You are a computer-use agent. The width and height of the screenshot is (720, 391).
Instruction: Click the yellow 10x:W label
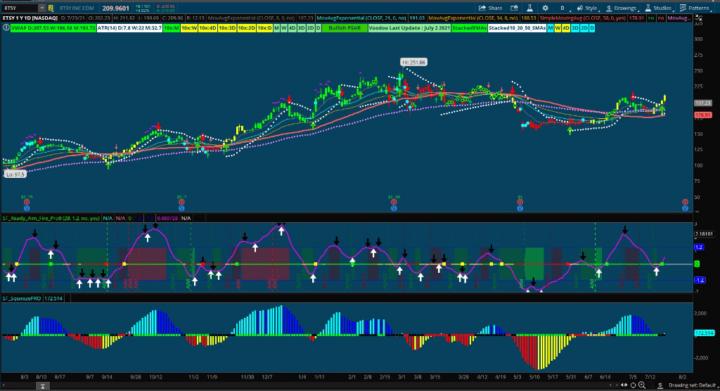[189, 28]
